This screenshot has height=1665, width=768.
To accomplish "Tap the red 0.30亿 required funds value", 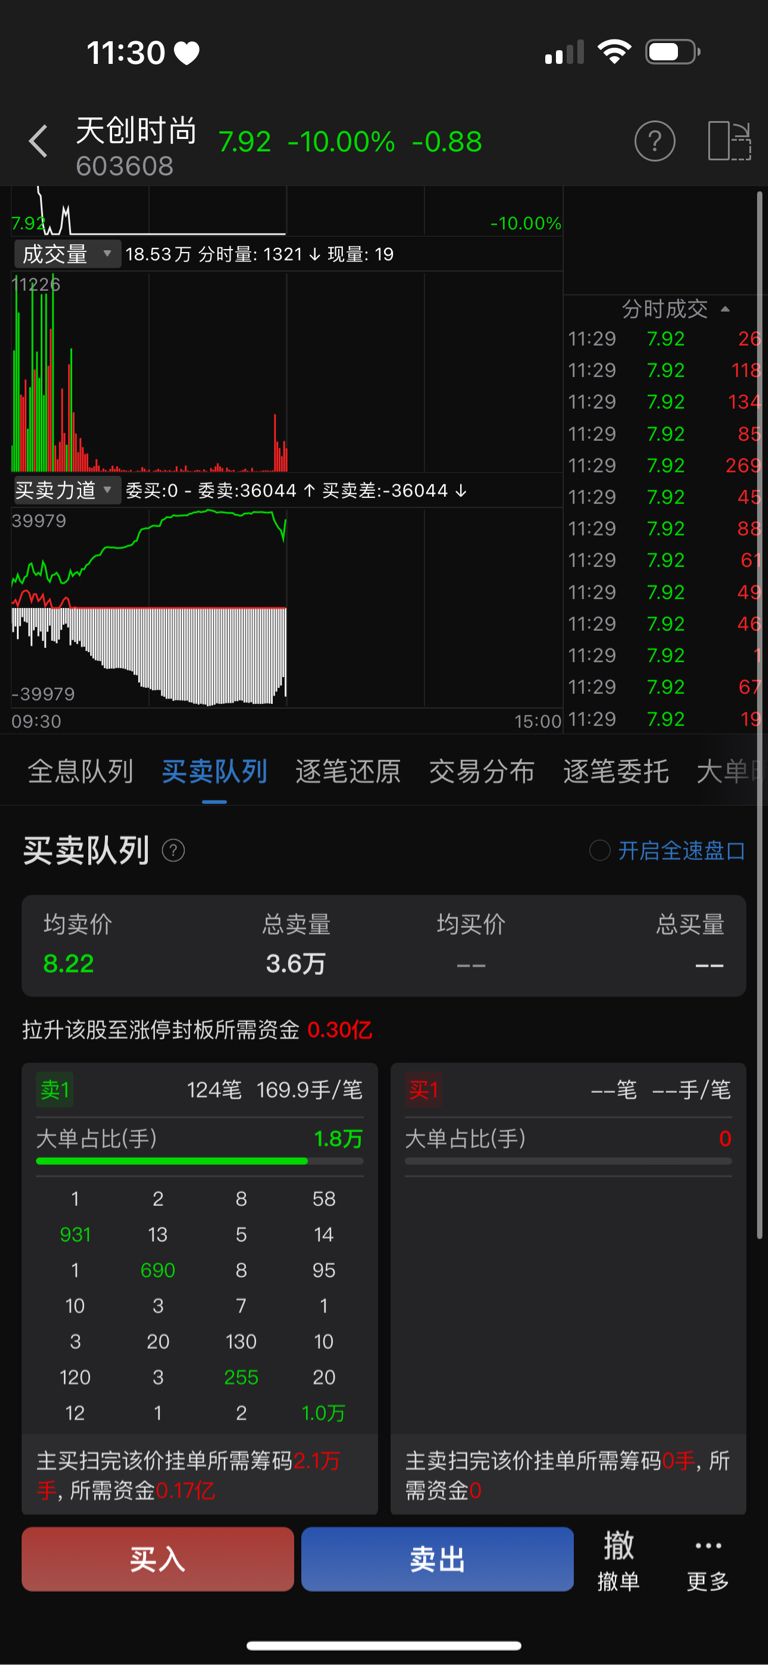I will [340, 1030].
